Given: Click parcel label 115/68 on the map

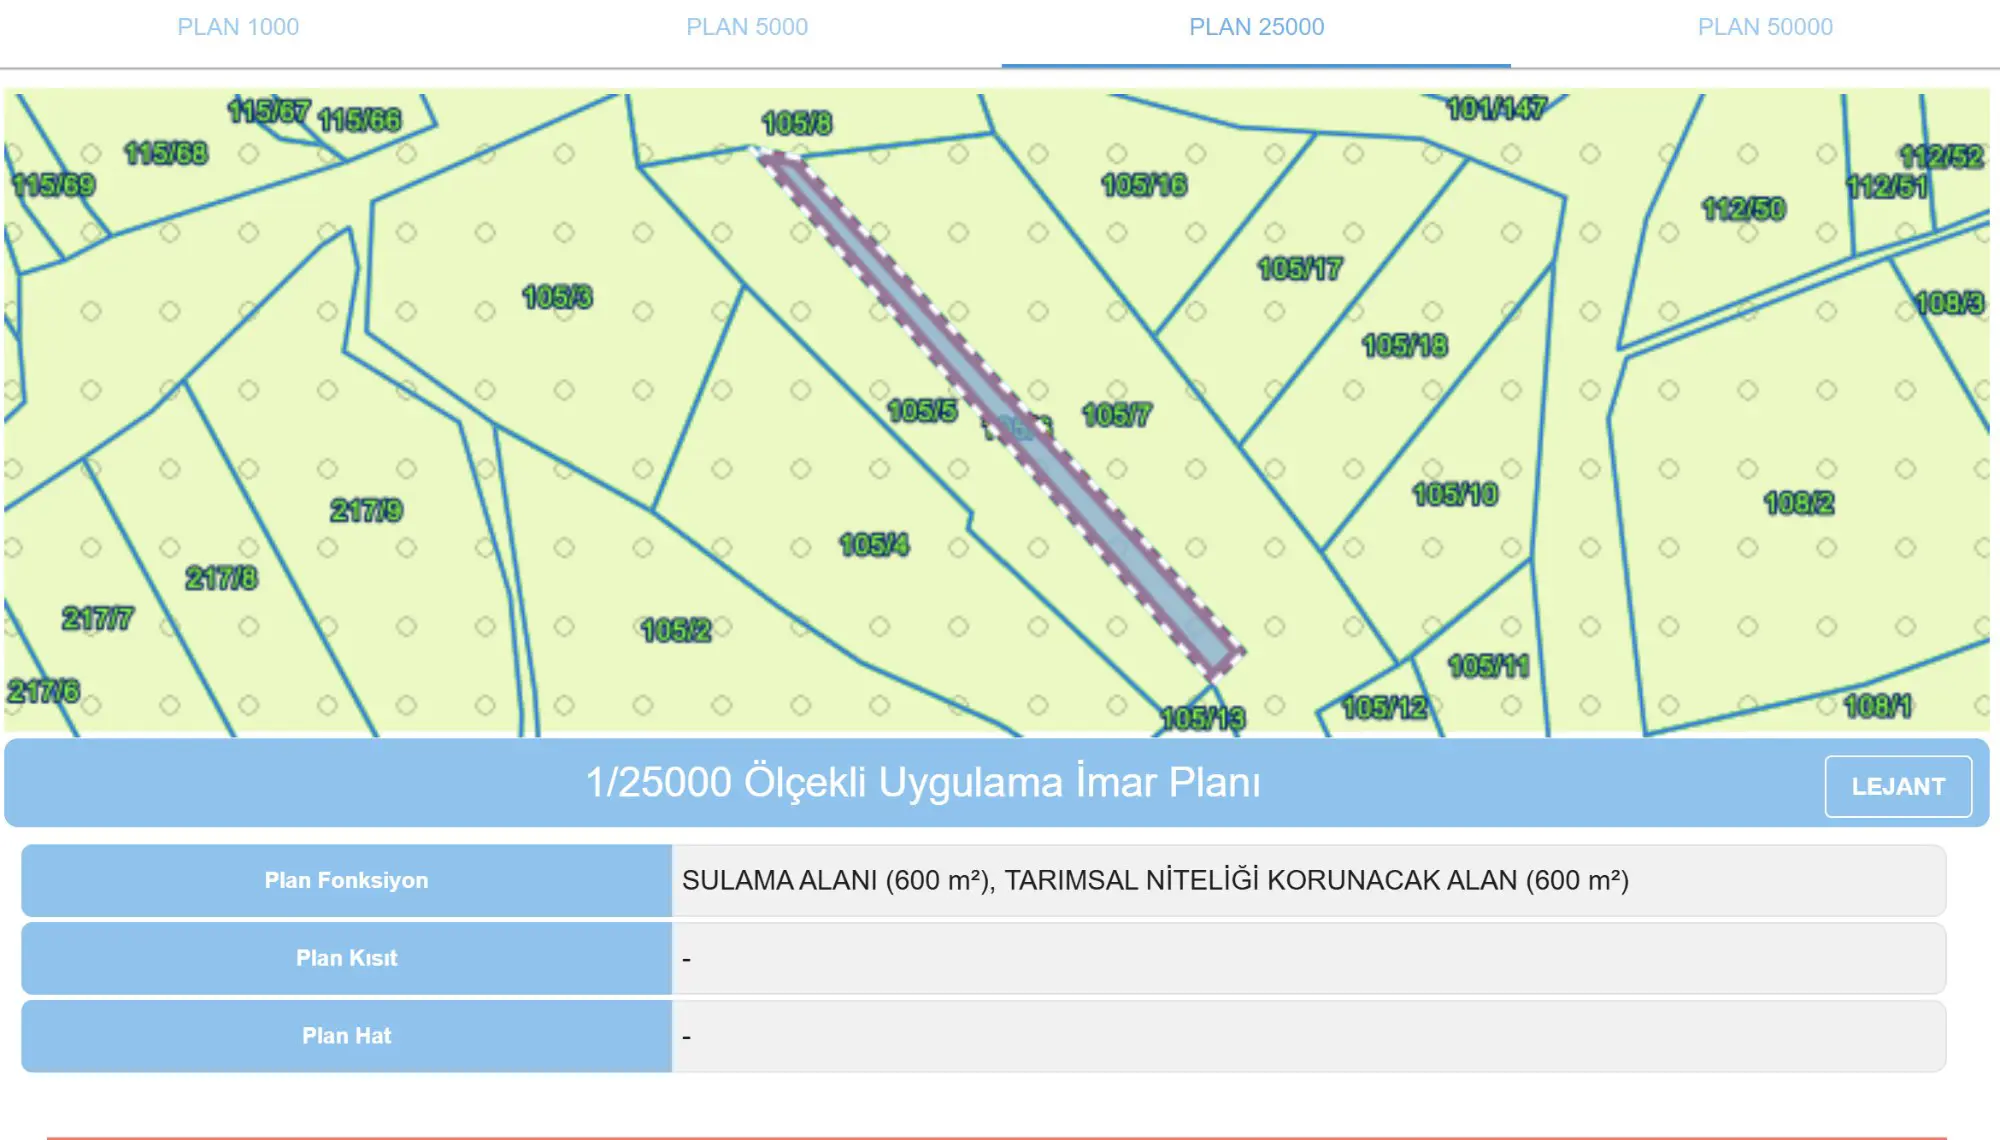Looking at the screenshot, I should pyautogui.click(x=166, y=153).
